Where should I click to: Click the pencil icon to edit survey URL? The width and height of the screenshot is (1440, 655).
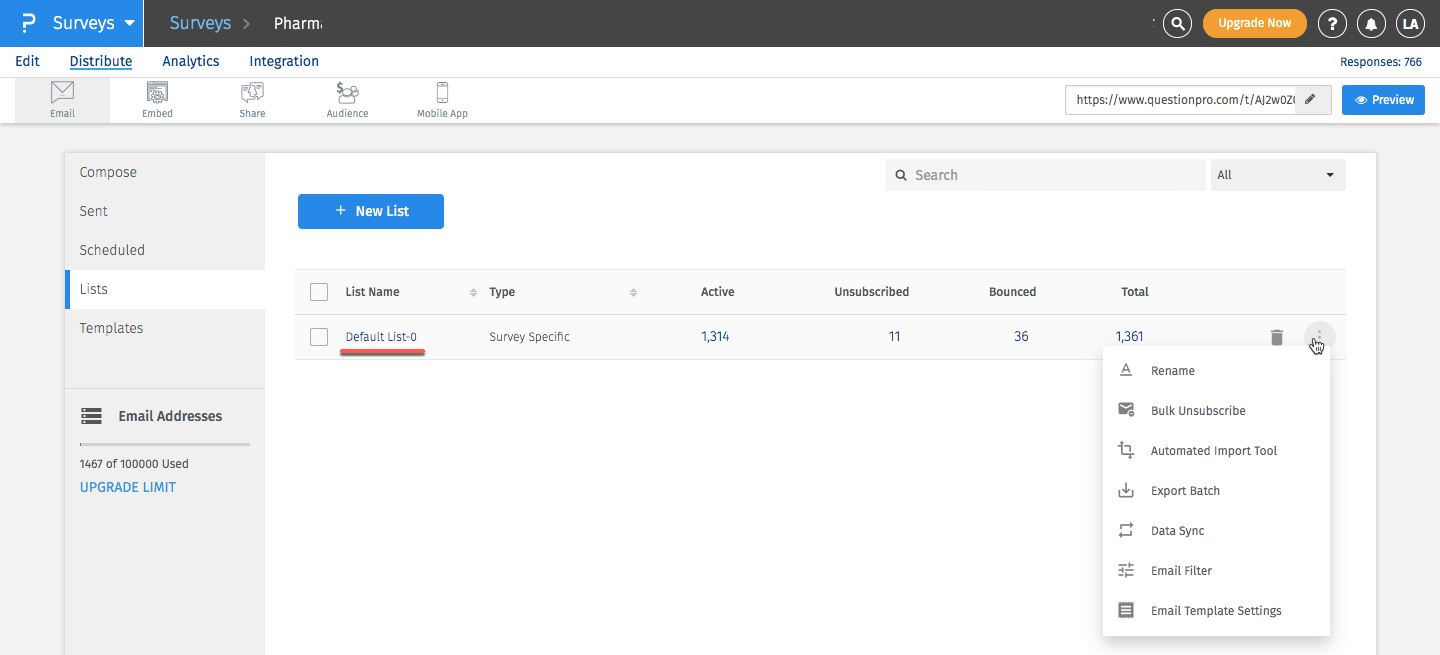point(1311,100)
